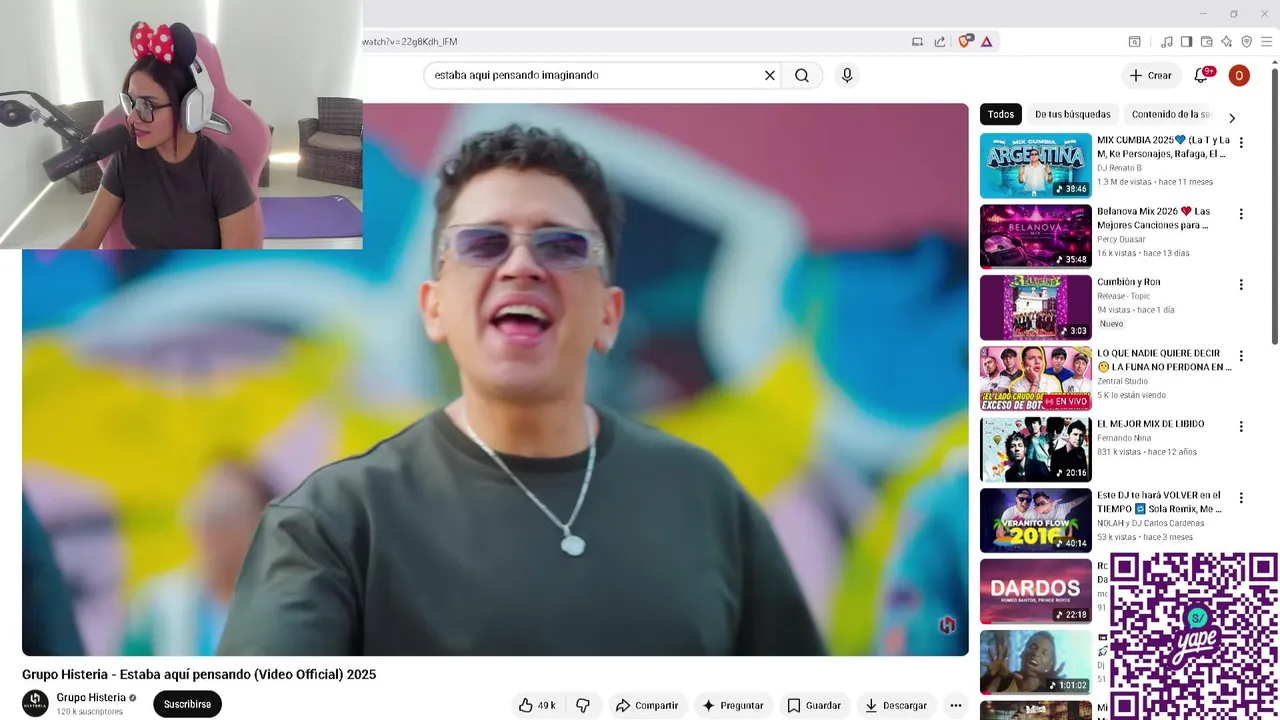This screenshot has height=720, width=1280.
Task: Open Brave playlist music note icon
Action: click(x=1167, y=41)
